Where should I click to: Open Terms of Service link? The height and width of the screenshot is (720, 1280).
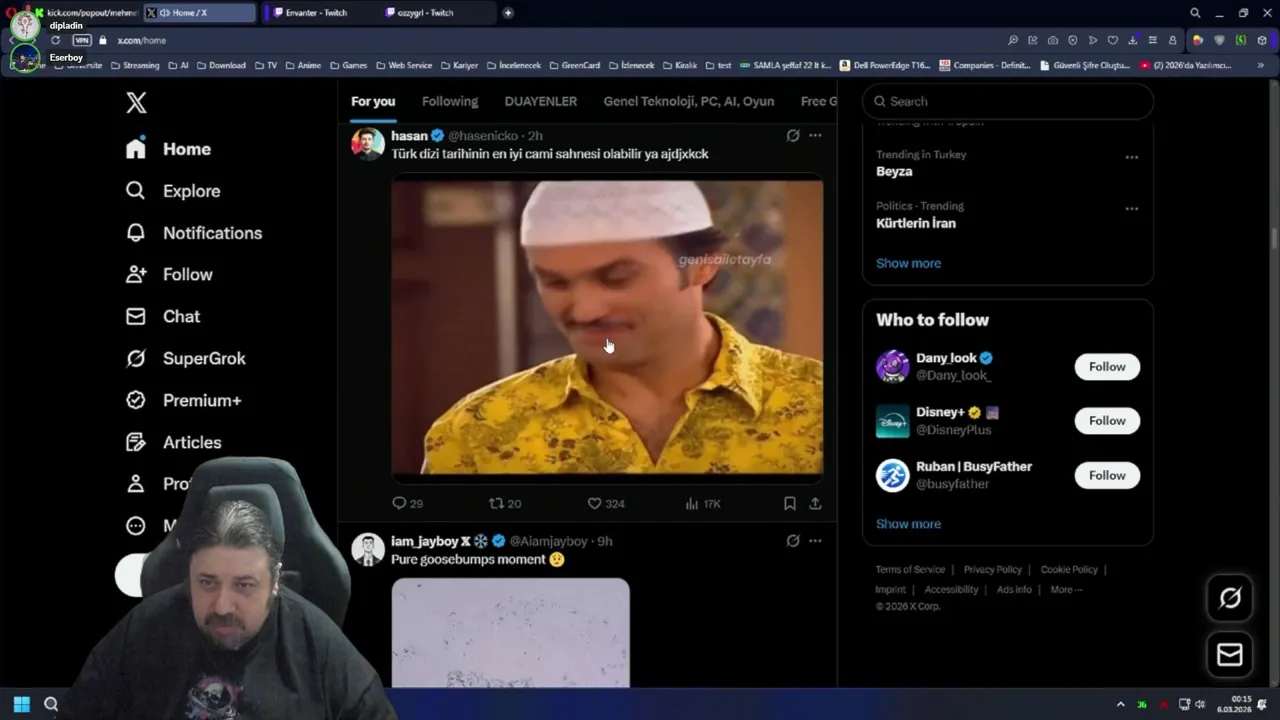pos(910,570)
